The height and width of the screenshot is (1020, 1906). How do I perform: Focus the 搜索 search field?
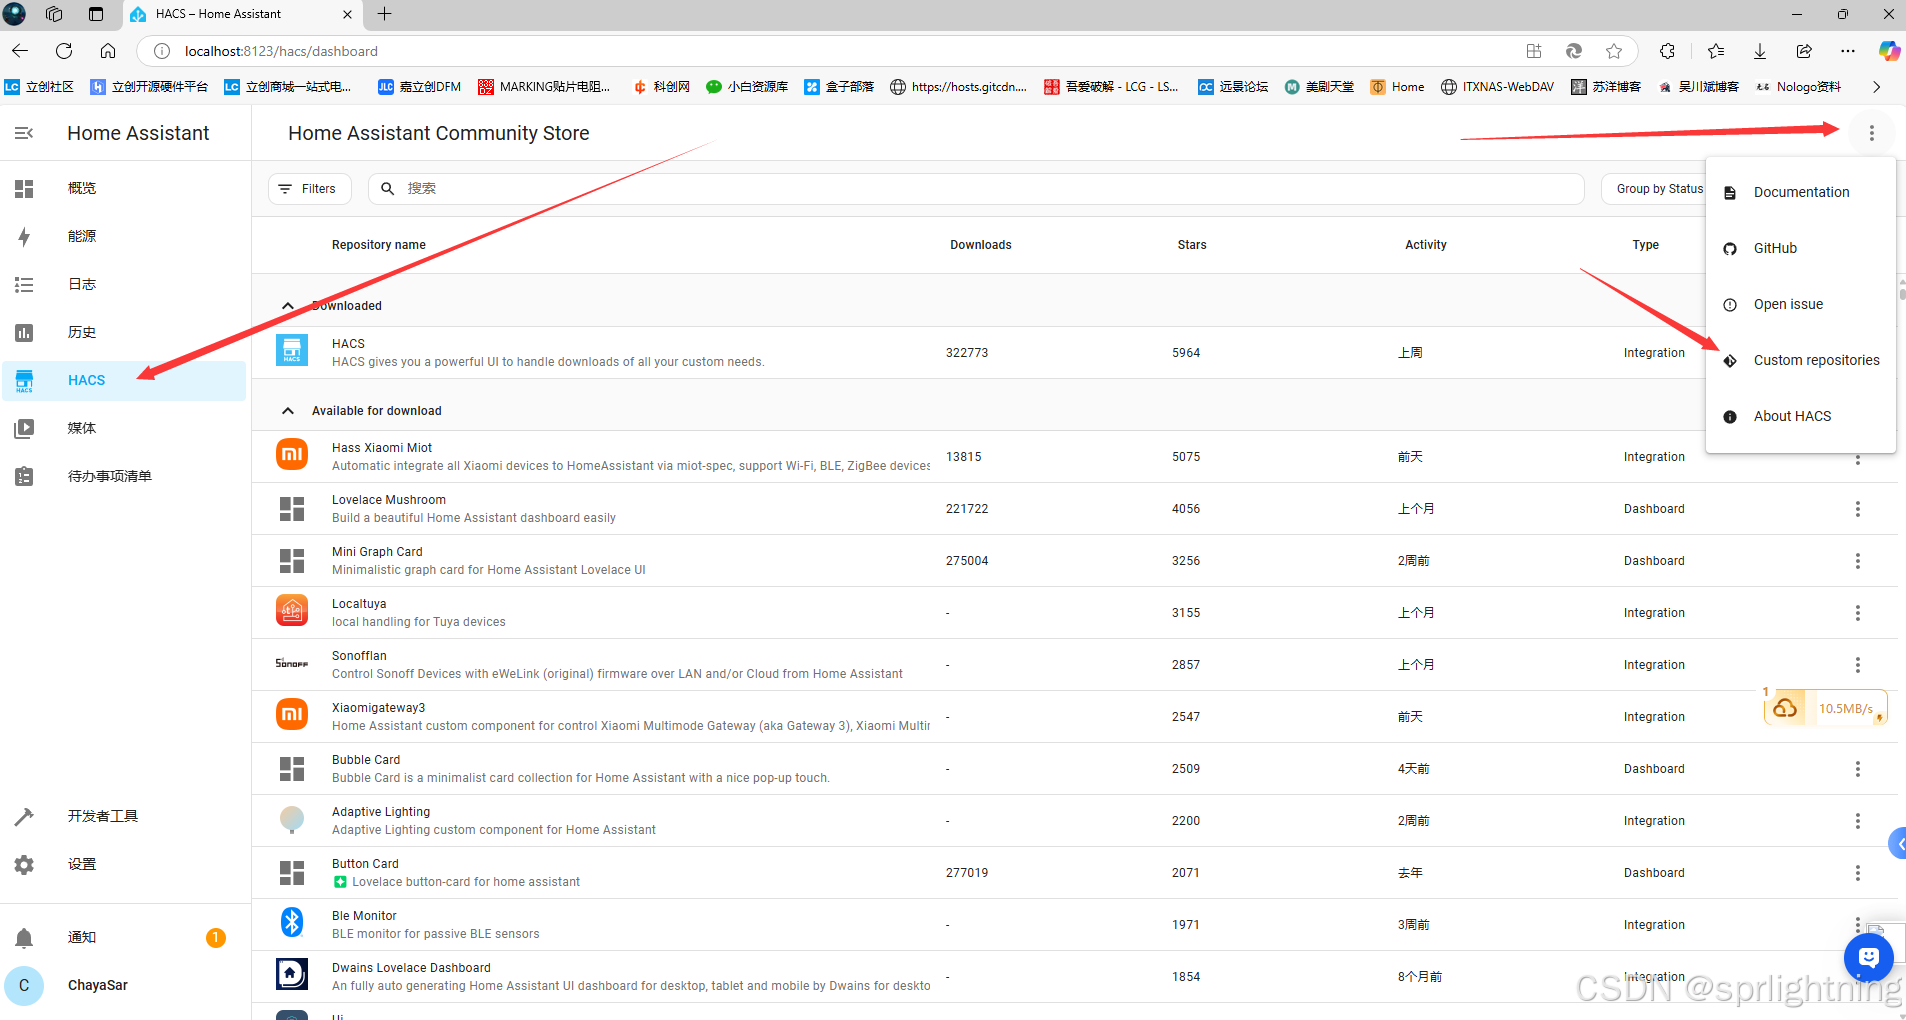click(976, 188)
